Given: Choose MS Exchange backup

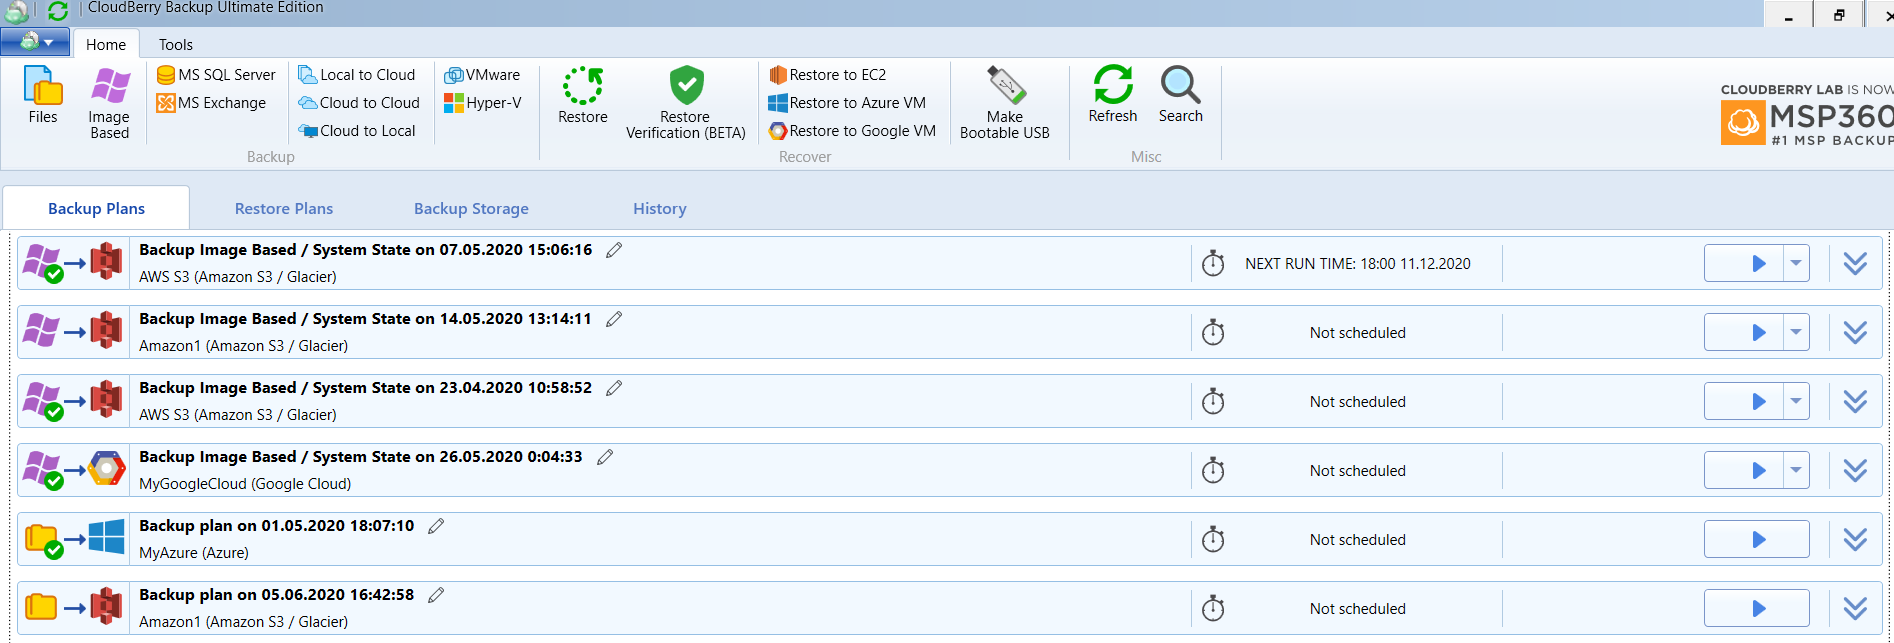Looking at the screenshot, I should pos(211,103).
